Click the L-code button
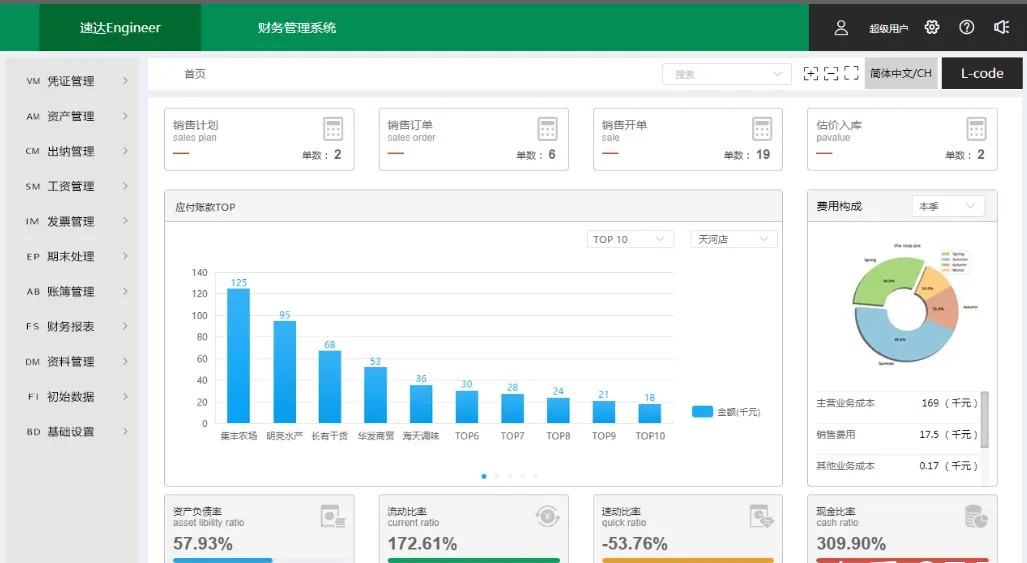Viewport: 1027px width, 563px height. coord(981,74)
